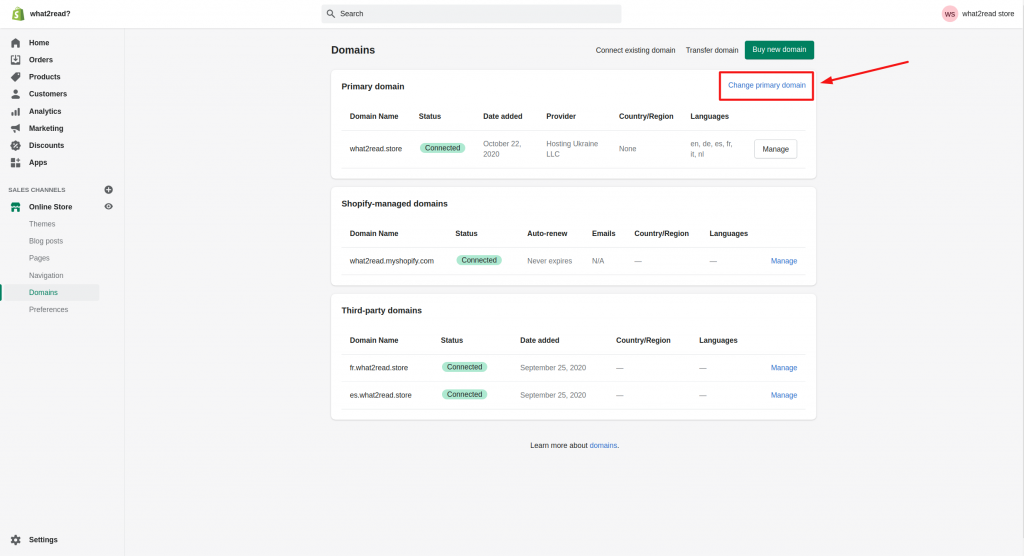Open the domains help link
The width and height of the screenshot is (1024, 556).
pyautogui.click(x=603, y=446)
